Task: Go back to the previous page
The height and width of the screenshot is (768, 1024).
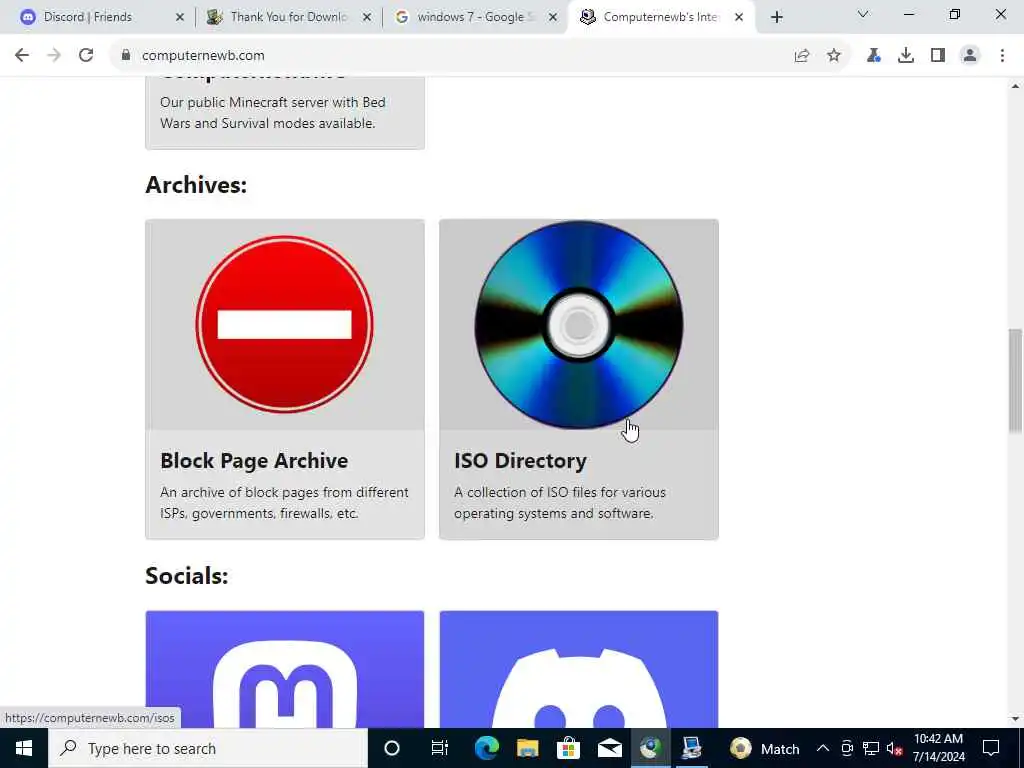Action: click(x=22, y=56)
